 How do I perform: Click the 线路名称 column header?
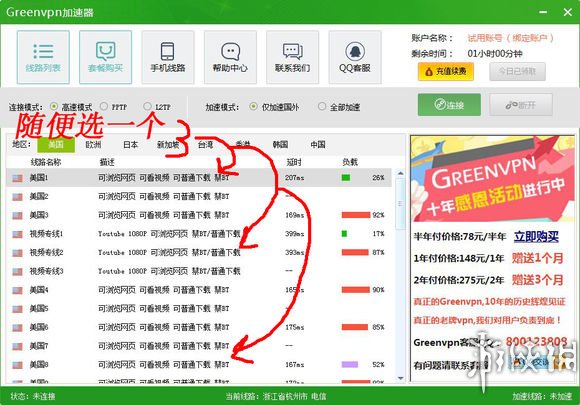tap(45, 162)
